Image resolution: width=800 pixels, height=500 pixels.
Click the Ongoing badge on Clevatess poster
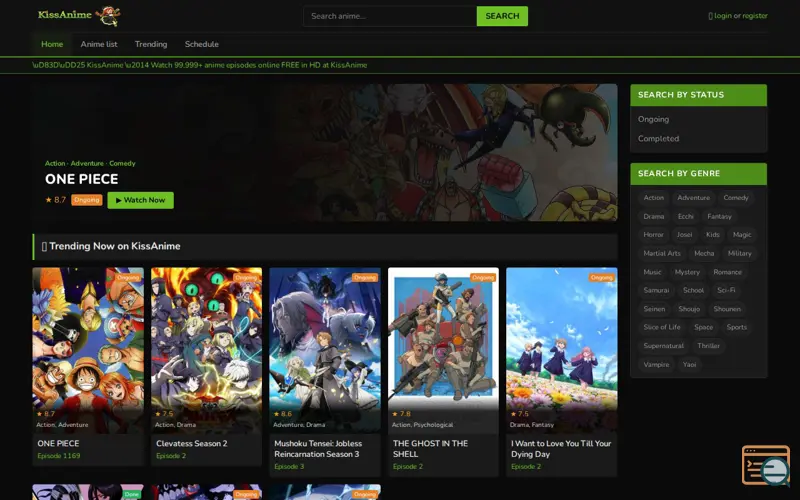pyautogui.click(x=246, y=278)
